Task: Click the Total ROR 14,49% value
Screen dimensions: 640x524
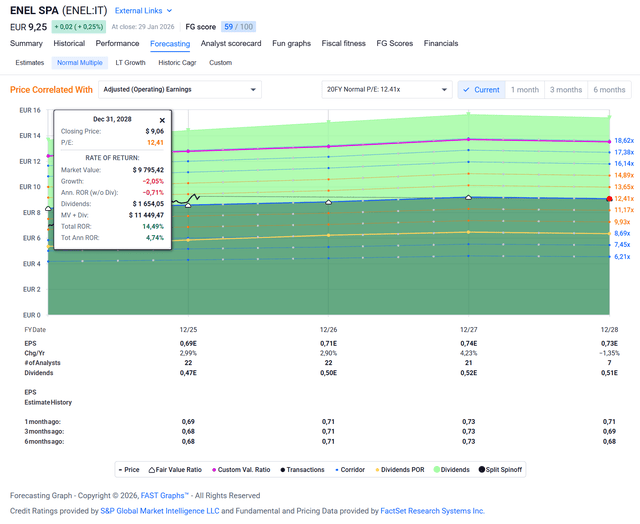Action: tap(153, 226)
